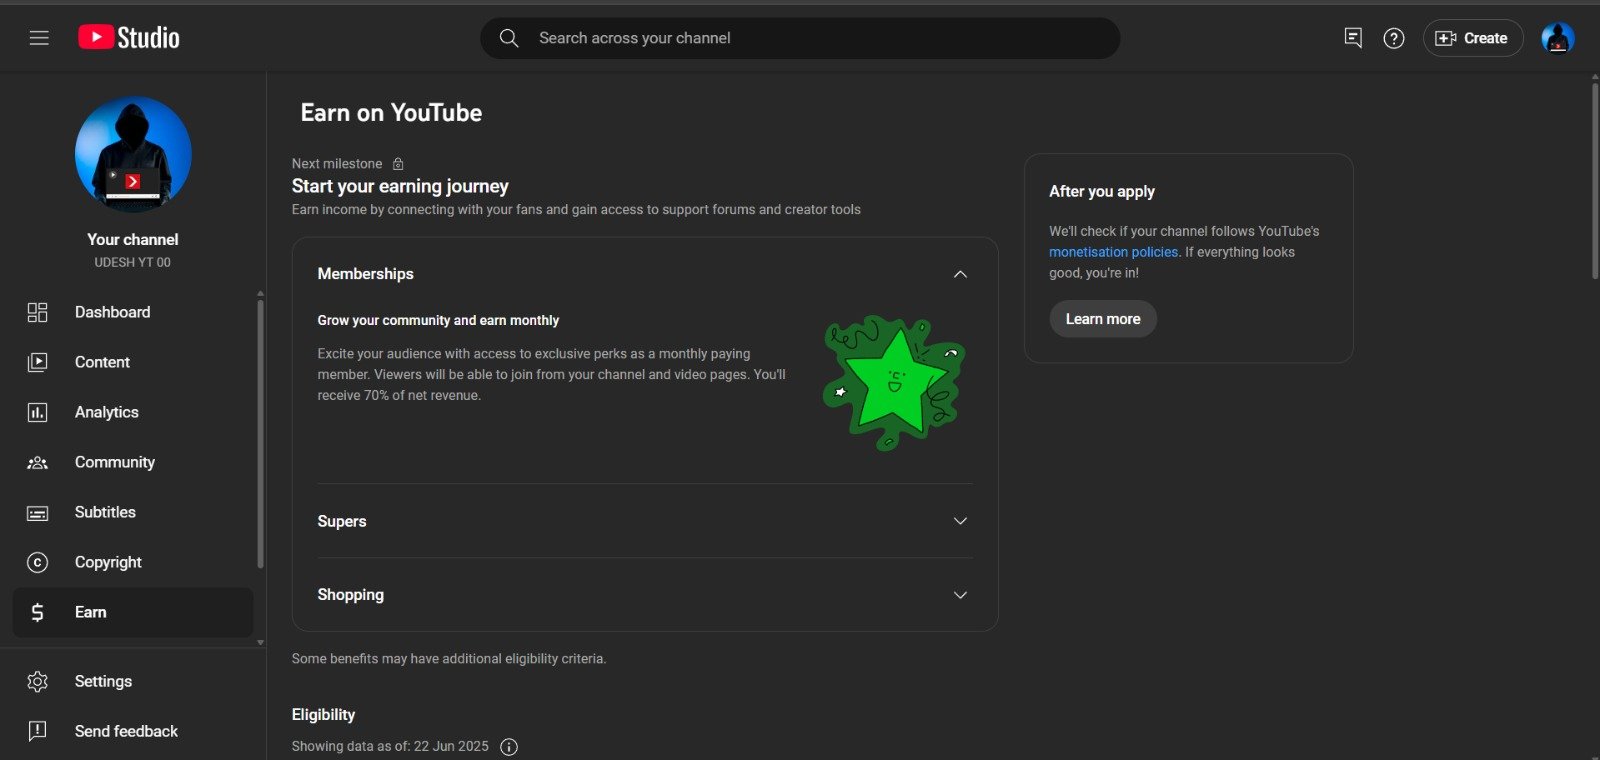Click the Community people icon
Image resolution: width=1600 pixels, height=760 pixels.
tap(37, 462)
